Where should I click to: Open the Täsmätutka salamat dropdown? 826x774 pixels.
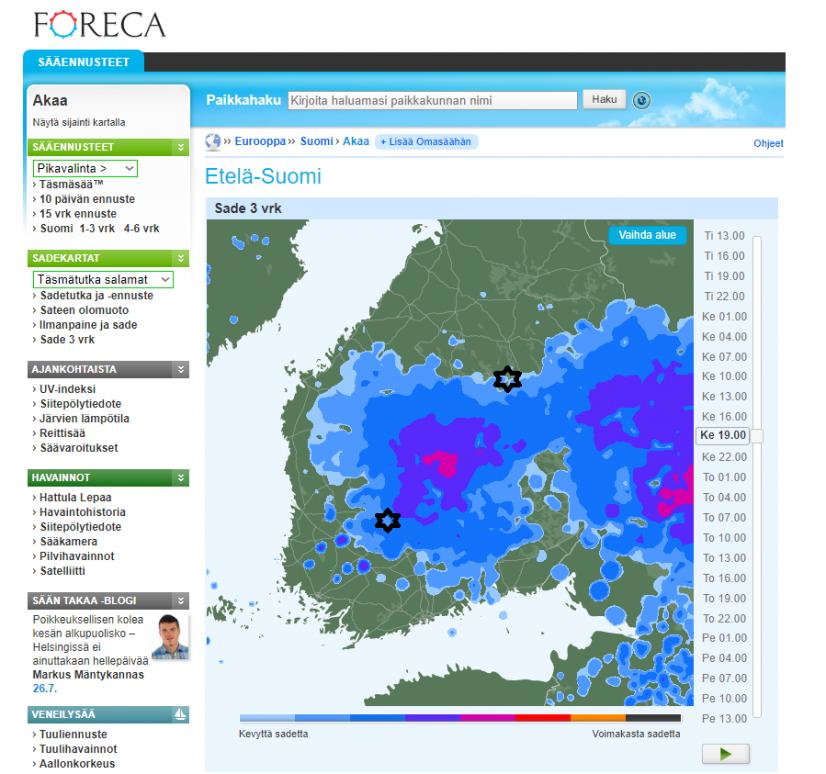pyautogui.click(x=103, y=280)
